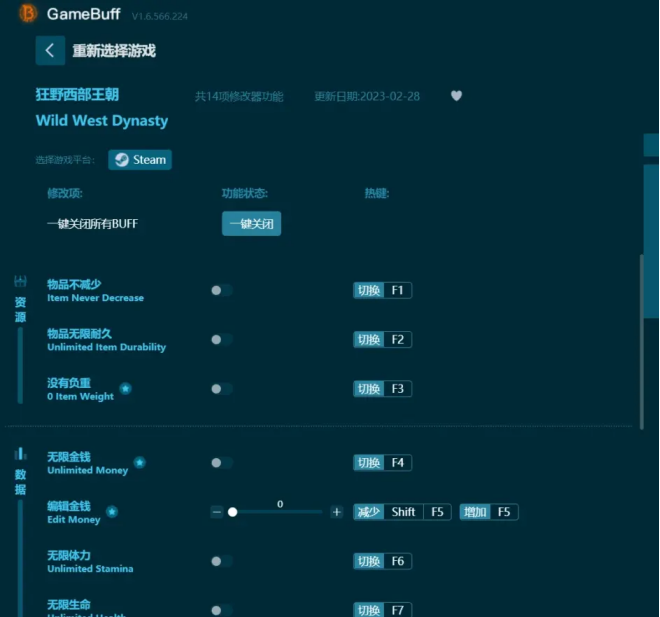Click the Edit Money slider handle
The height and width of the screenshot is (617, 660).
(232, 512)
